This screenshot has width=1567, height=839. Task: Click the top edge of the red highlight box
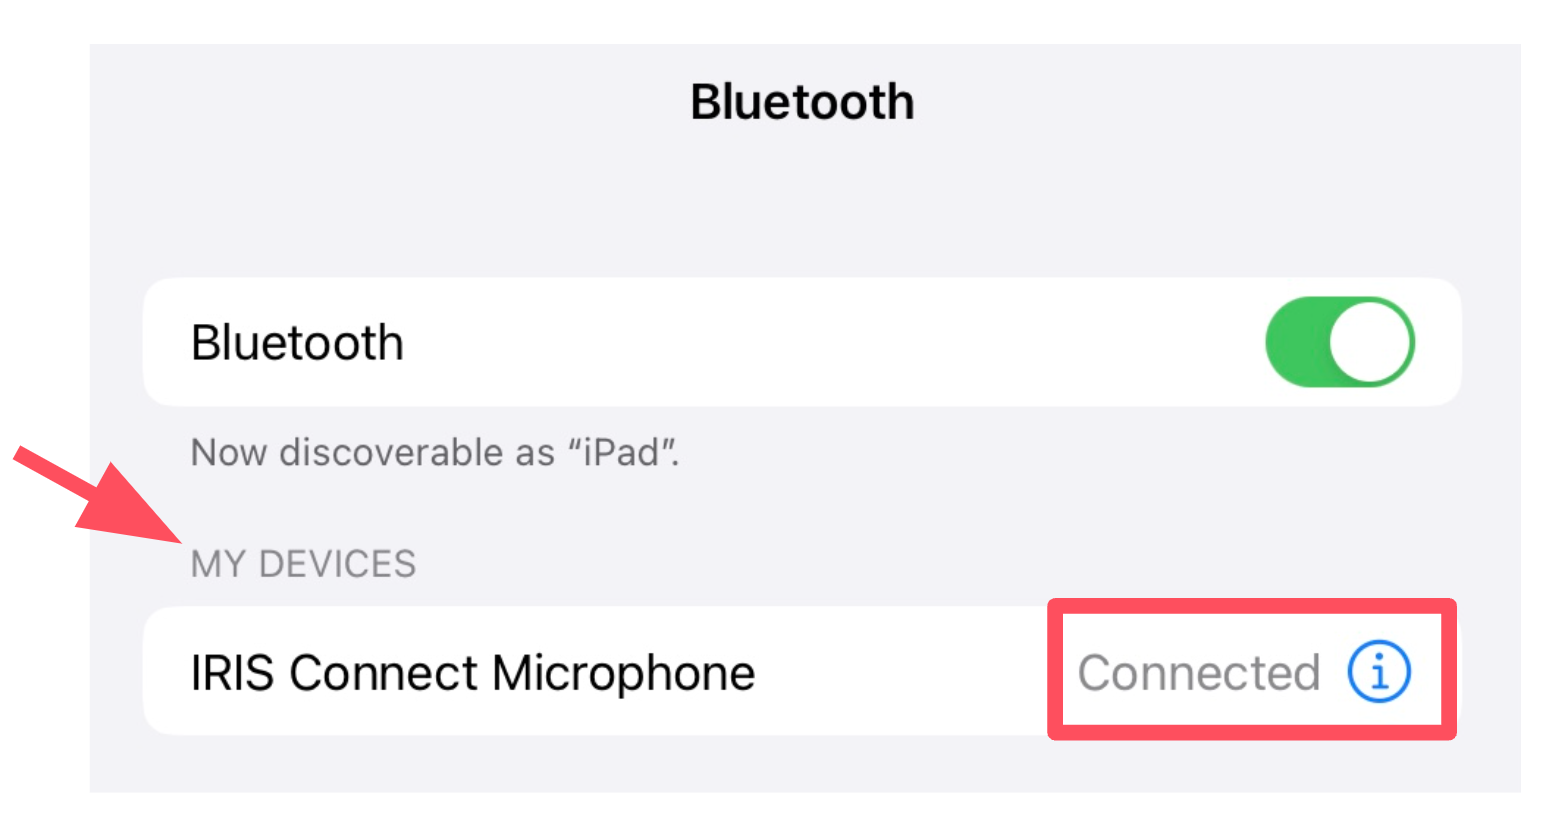click(x=1251, y=605)
